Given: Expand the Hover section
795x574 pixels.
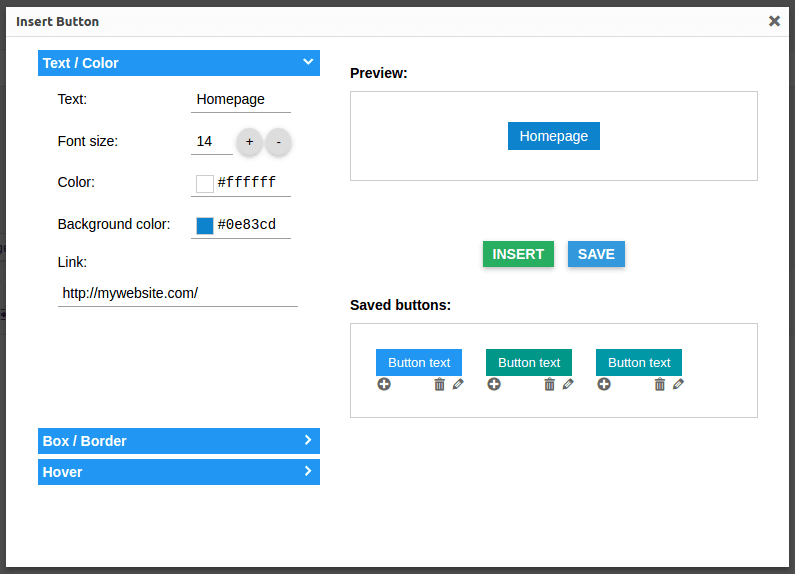Looking at the screenshot, I should click(179, 472).
